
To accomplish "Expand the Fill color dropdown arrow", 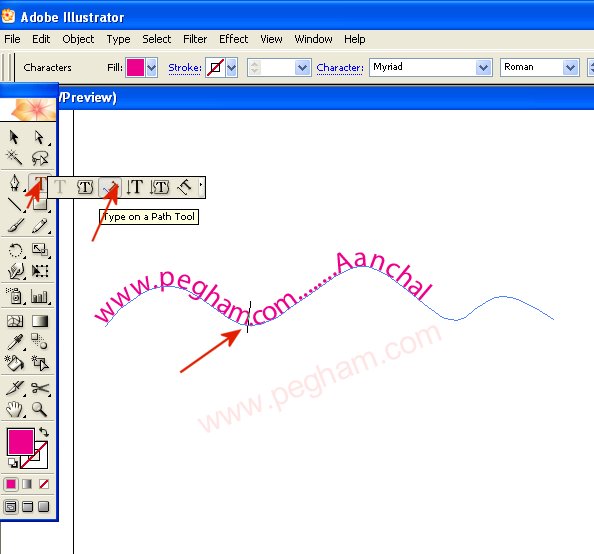I will click(152, 68).
